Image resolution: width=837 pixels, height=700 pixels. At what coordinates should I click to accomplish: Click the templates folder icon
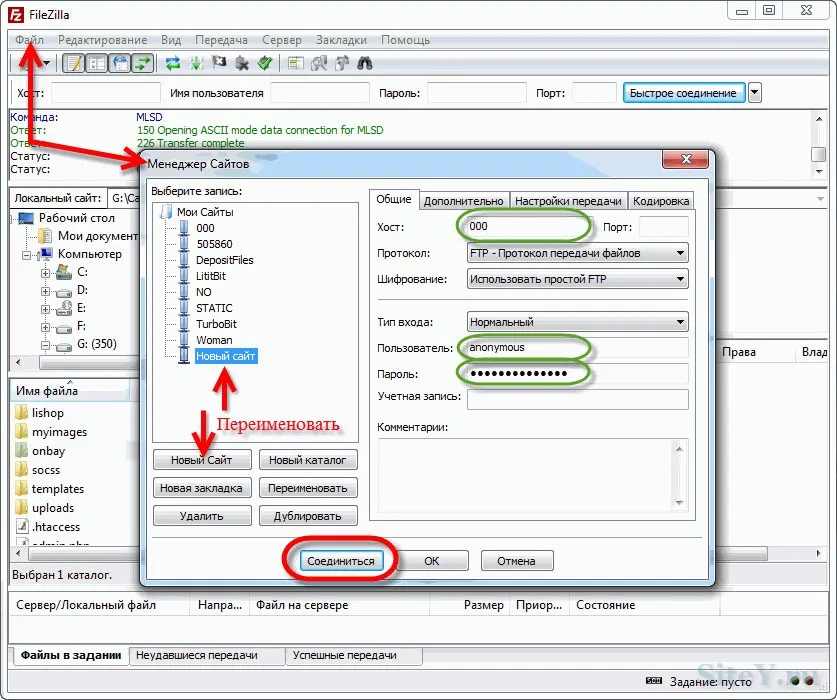22,489
